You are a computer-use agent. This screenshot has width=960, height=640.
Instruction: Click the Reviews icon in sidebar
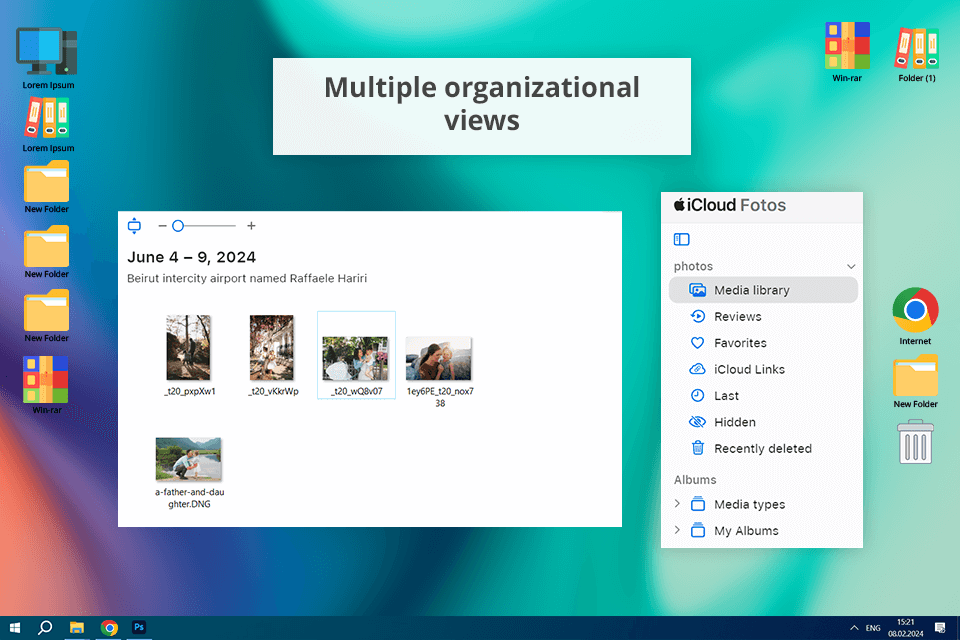pos(697,317)
